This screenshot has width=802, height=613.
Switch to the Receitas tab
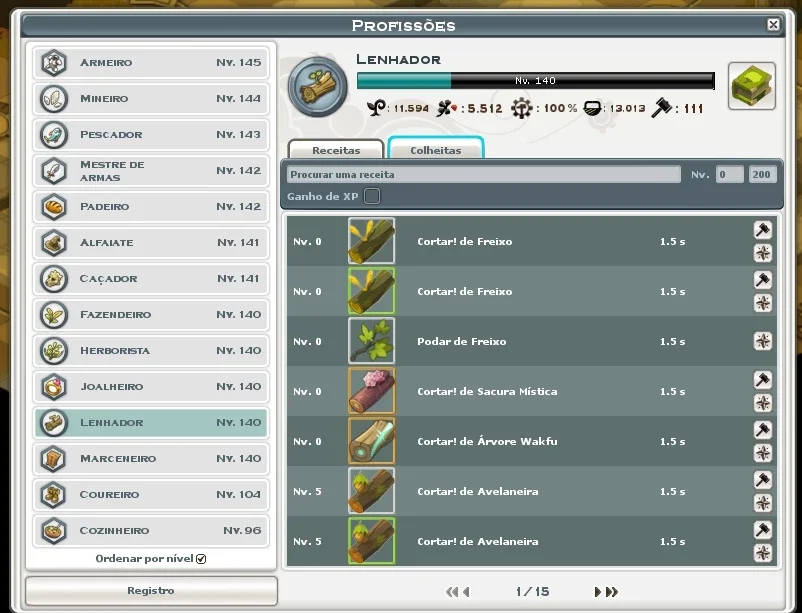[x=336, y=149]
